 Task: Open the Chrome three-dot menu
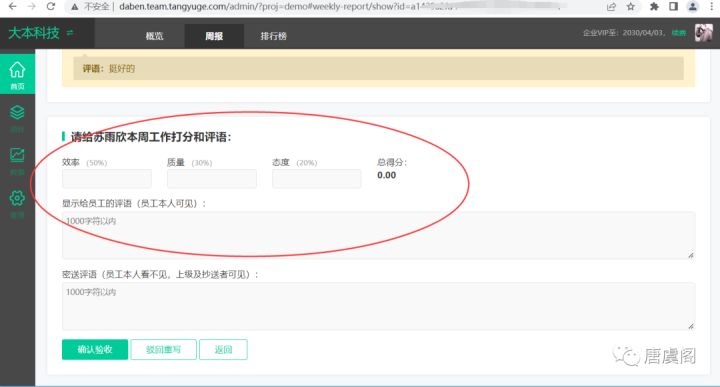pos(711,6)
